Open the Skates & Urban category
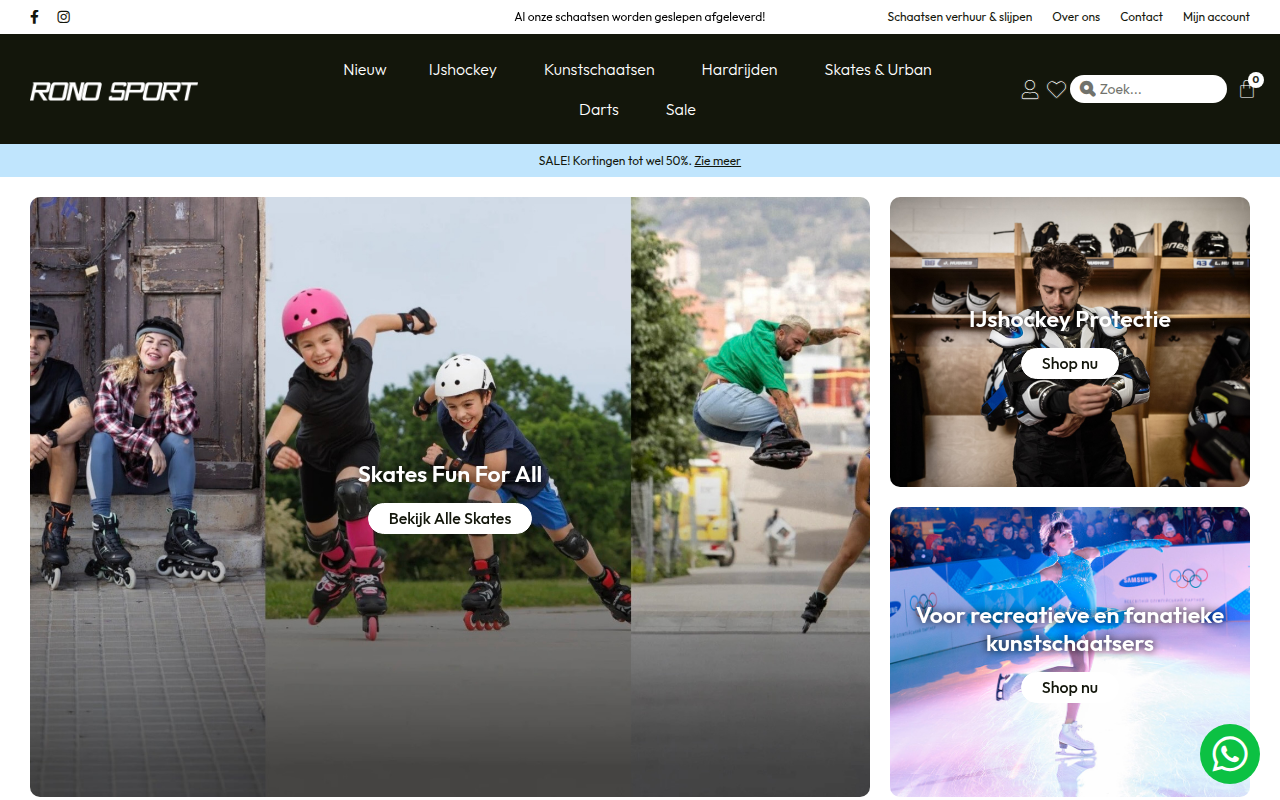 click(x=878, y=70)
